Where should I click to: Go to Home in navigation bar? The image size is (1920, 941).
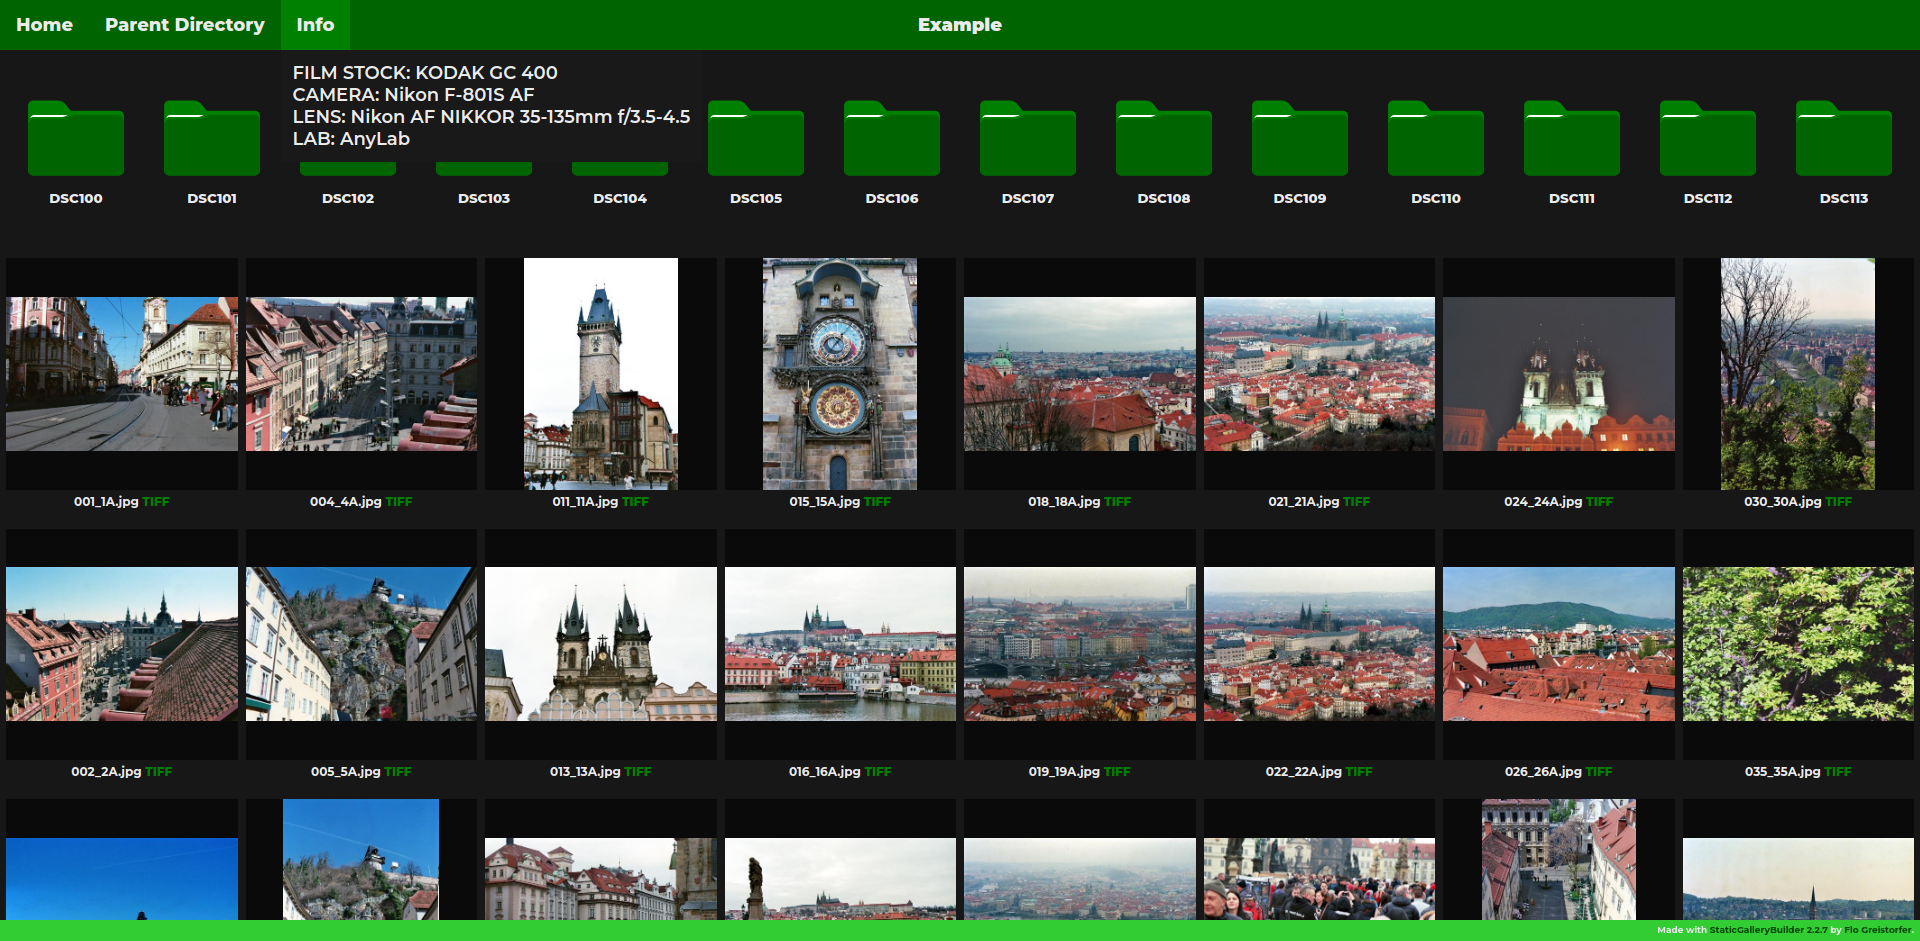coord(44,25)
